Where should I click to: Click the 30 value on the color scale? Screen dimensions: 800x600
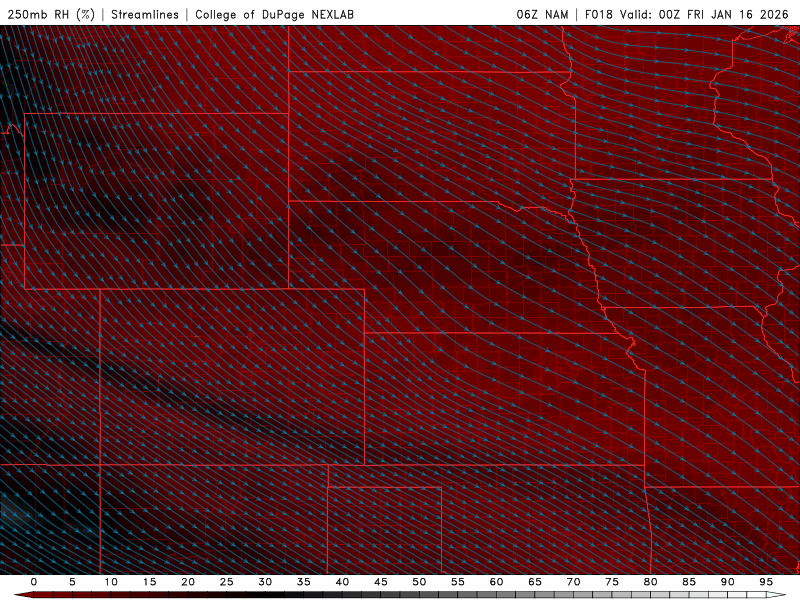(265, 582)
